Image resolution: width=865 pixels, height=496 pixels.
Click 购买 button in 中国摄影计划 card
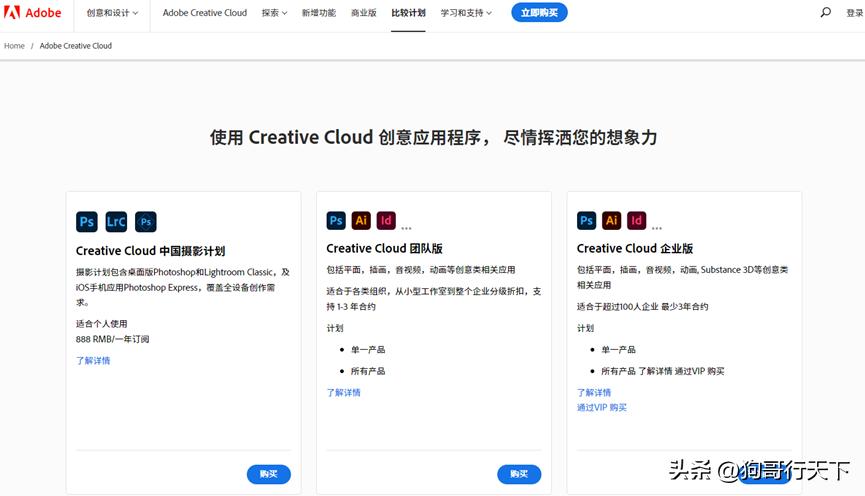[x=269, y=474]
